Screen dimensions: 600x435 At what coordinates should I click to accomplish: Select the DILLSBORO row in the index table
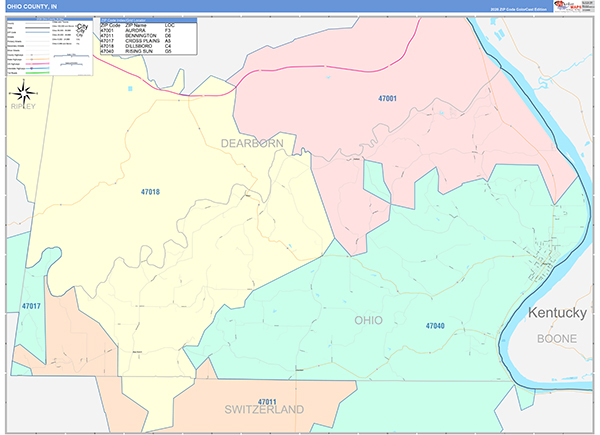click(x=148, y=46)
